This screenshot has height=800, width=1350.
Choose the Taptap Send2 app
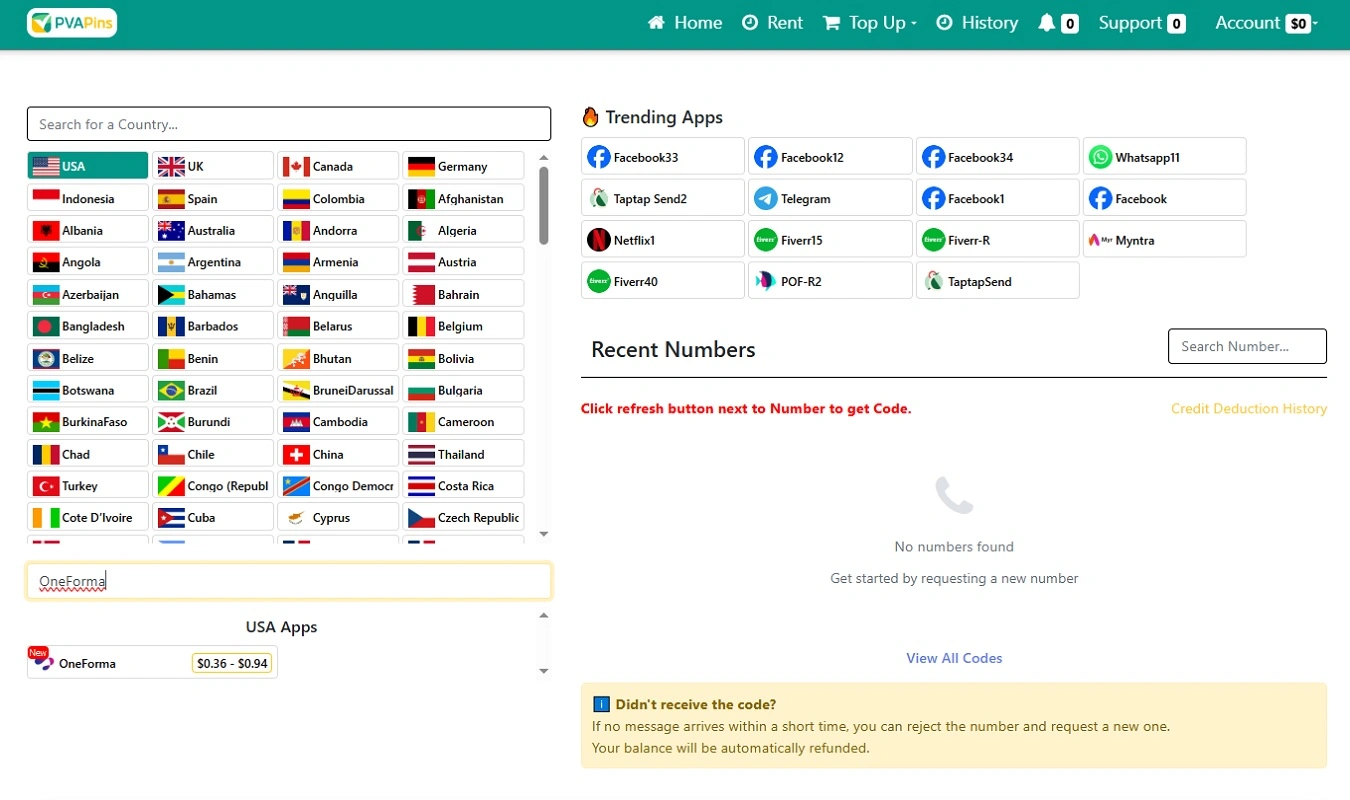point(663,198)
